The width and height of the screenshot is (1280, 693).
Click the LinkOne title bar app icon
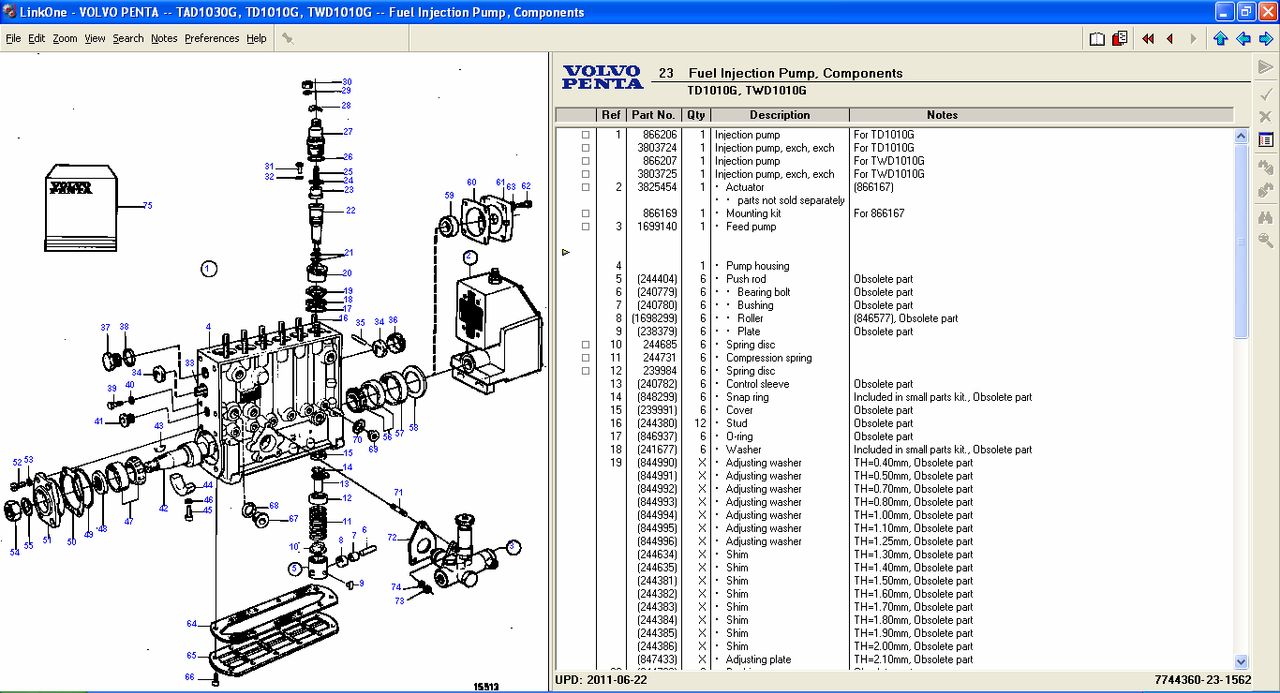(x=10, y=12)
